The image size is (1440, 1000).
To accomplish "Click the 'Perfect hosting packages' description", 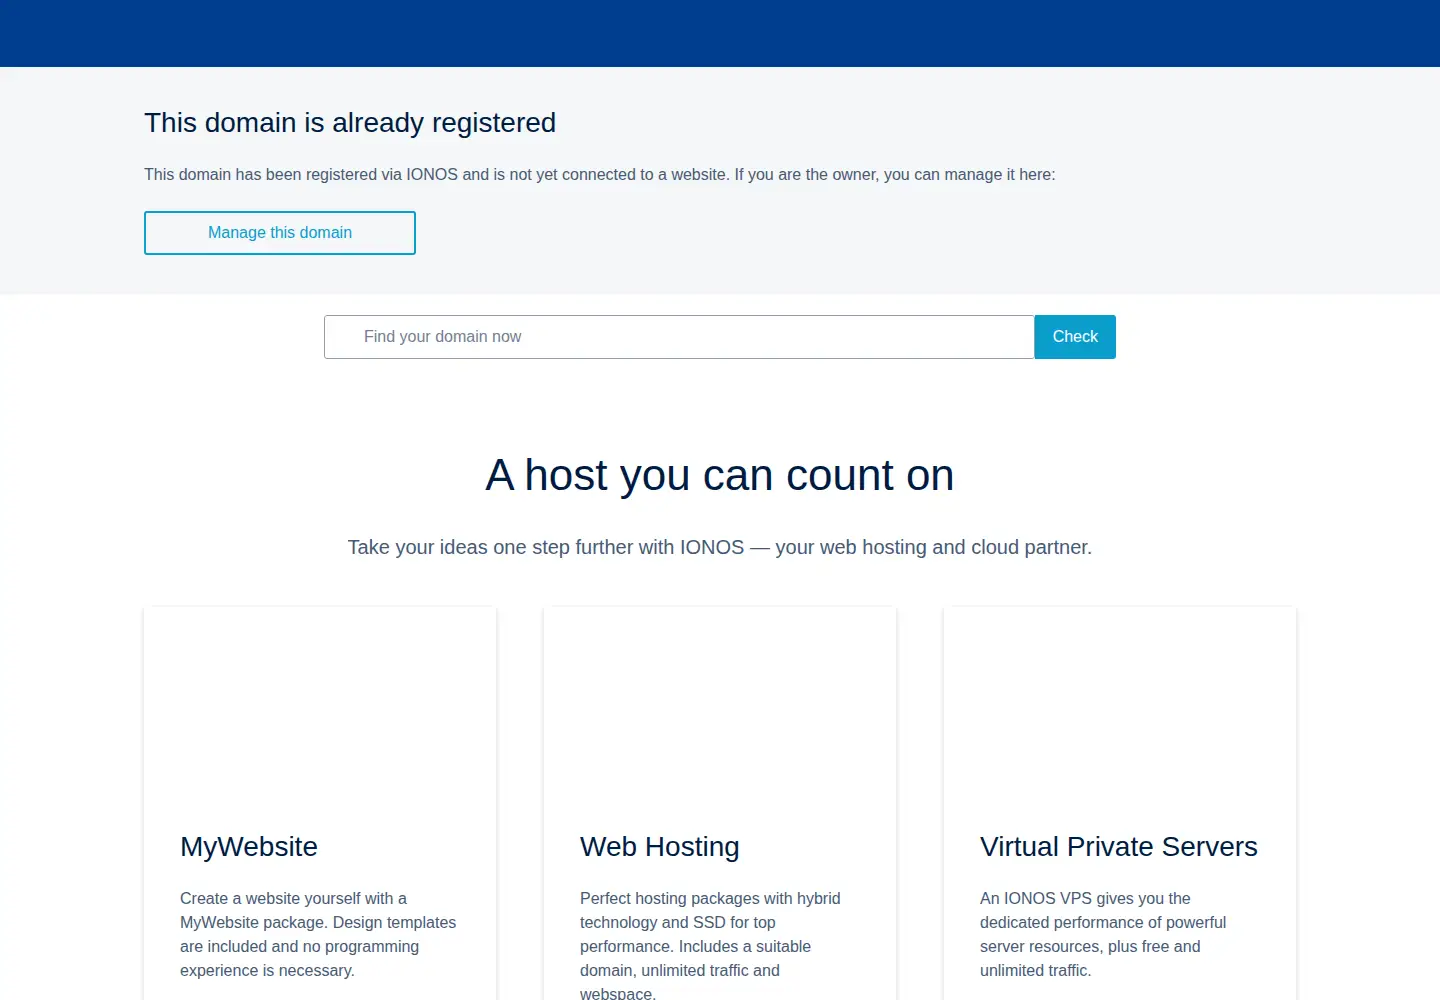I will click(710, 945).
